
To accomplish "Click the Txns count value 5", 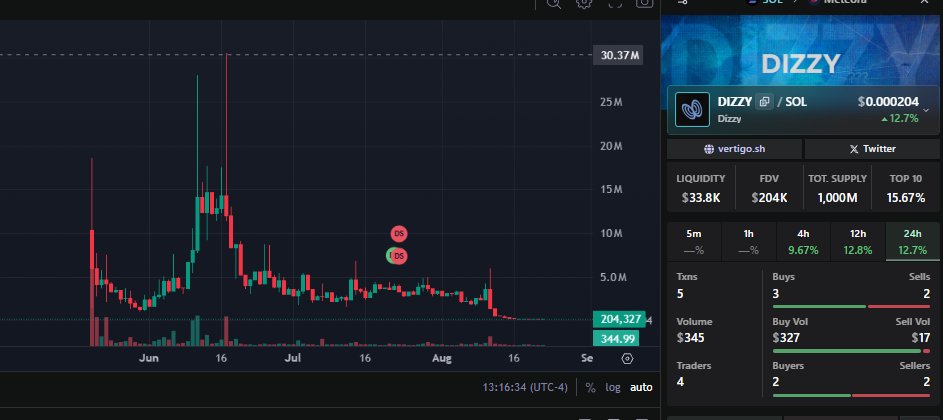I will [x=680, y=294].
